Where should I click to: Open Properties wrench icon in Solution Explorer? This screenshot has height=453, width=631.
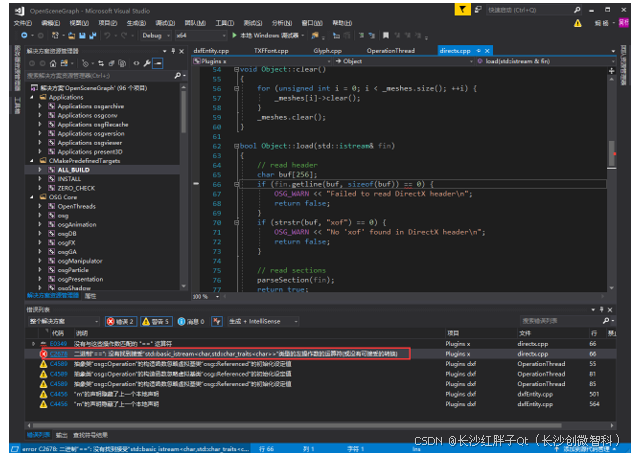[148, 63]
